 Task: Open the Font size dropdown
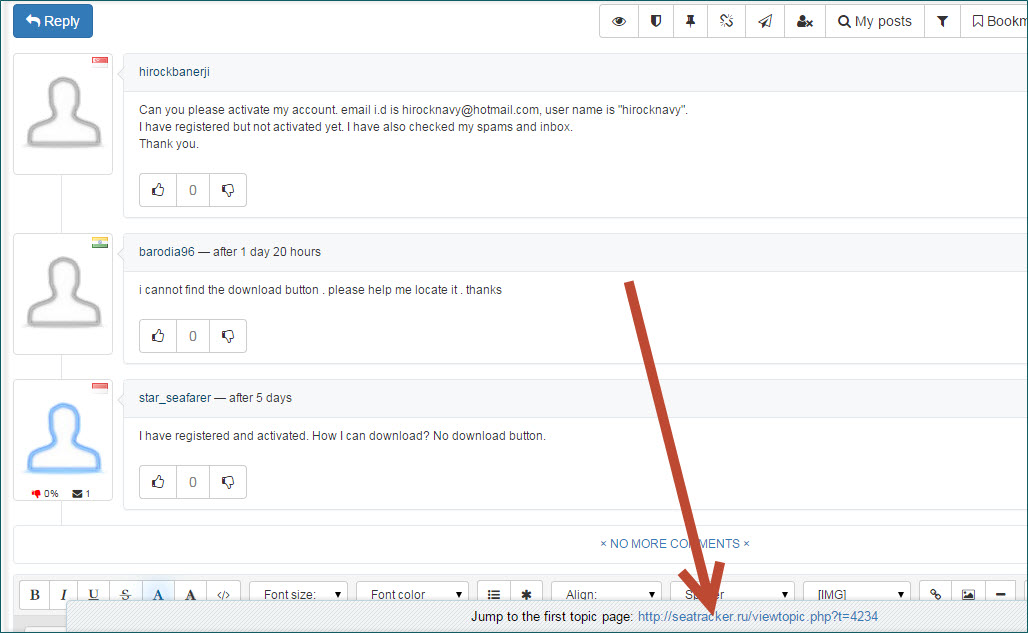coord(298,594)
